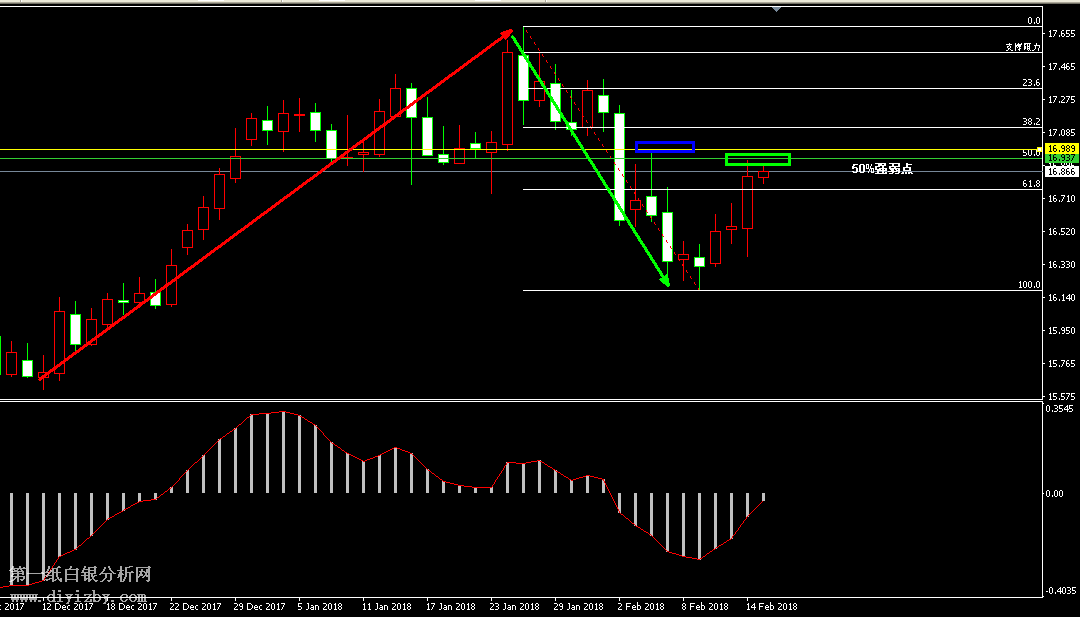
Task: Click the 8 Feb 2018 date on time axis
Action: (x=705, y=606)
